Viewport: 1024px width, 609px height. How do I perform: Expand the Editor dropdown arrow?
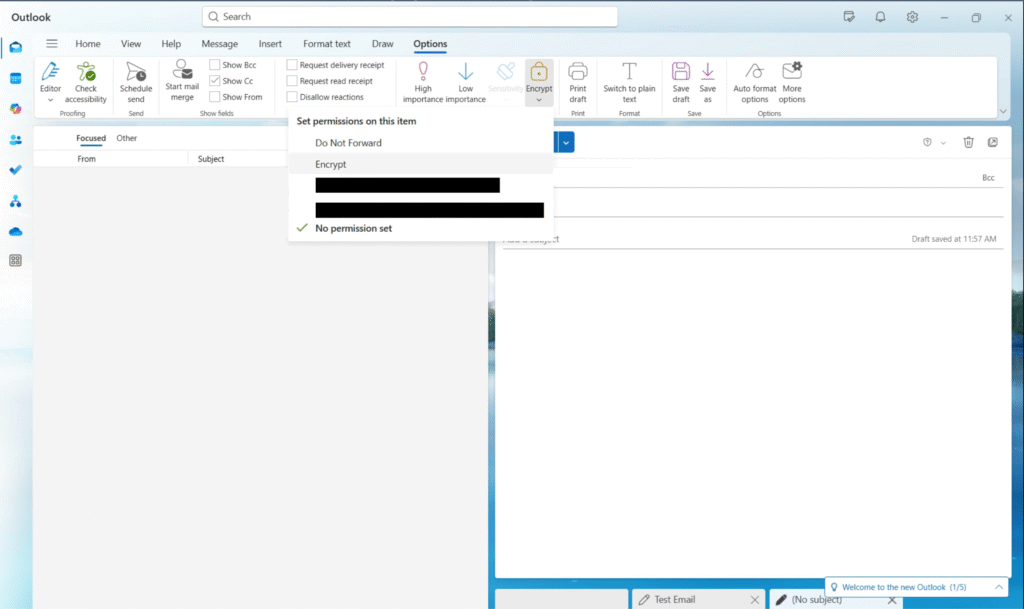click(x=50, y=100)
